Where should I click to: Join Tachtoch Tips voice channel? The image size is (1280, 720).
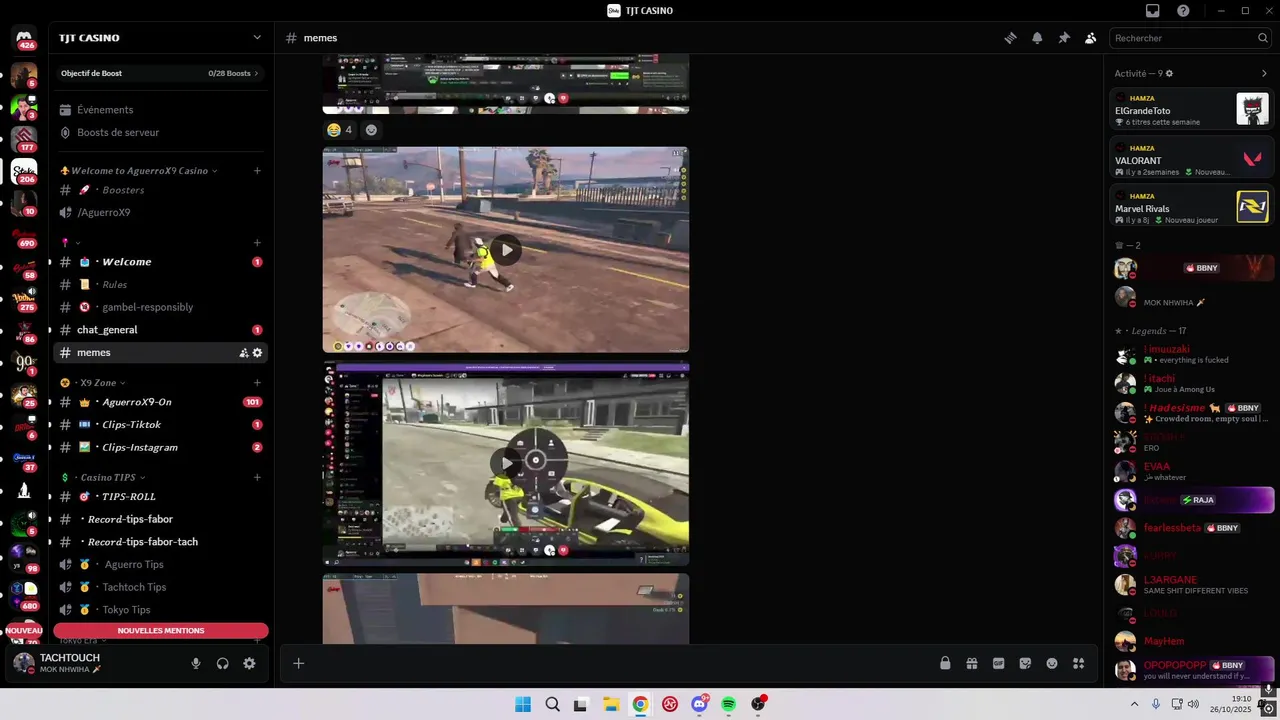coord(160,587)
